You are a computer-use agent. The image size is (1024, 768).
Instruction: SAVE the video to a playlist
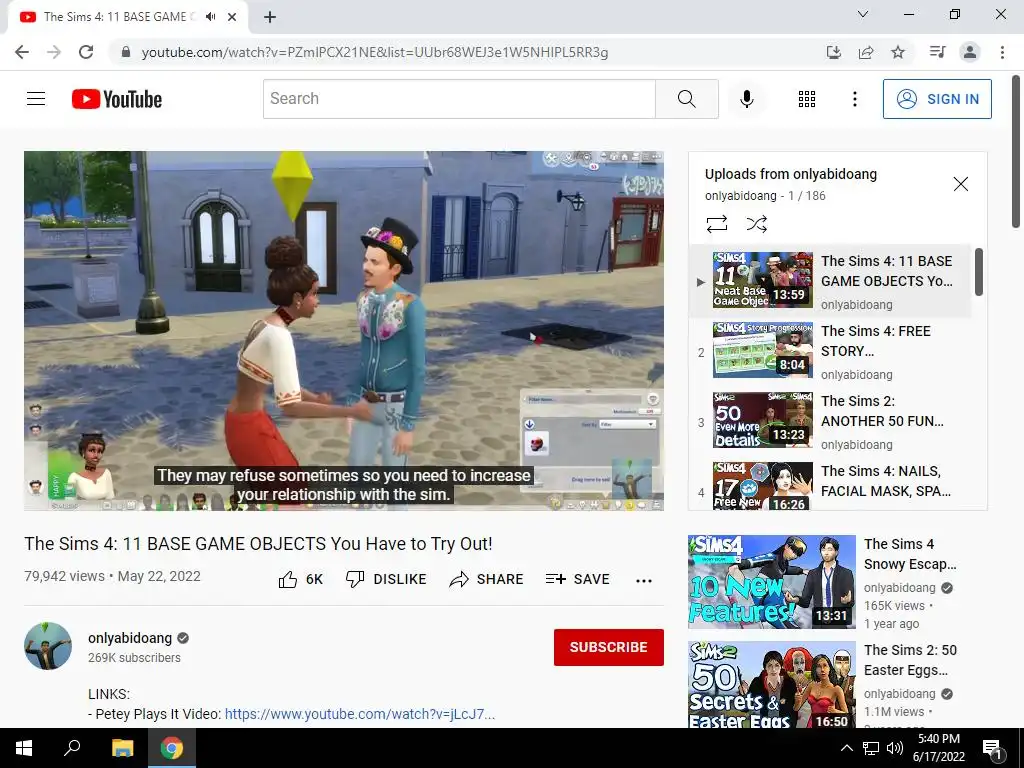coord(577,579)
